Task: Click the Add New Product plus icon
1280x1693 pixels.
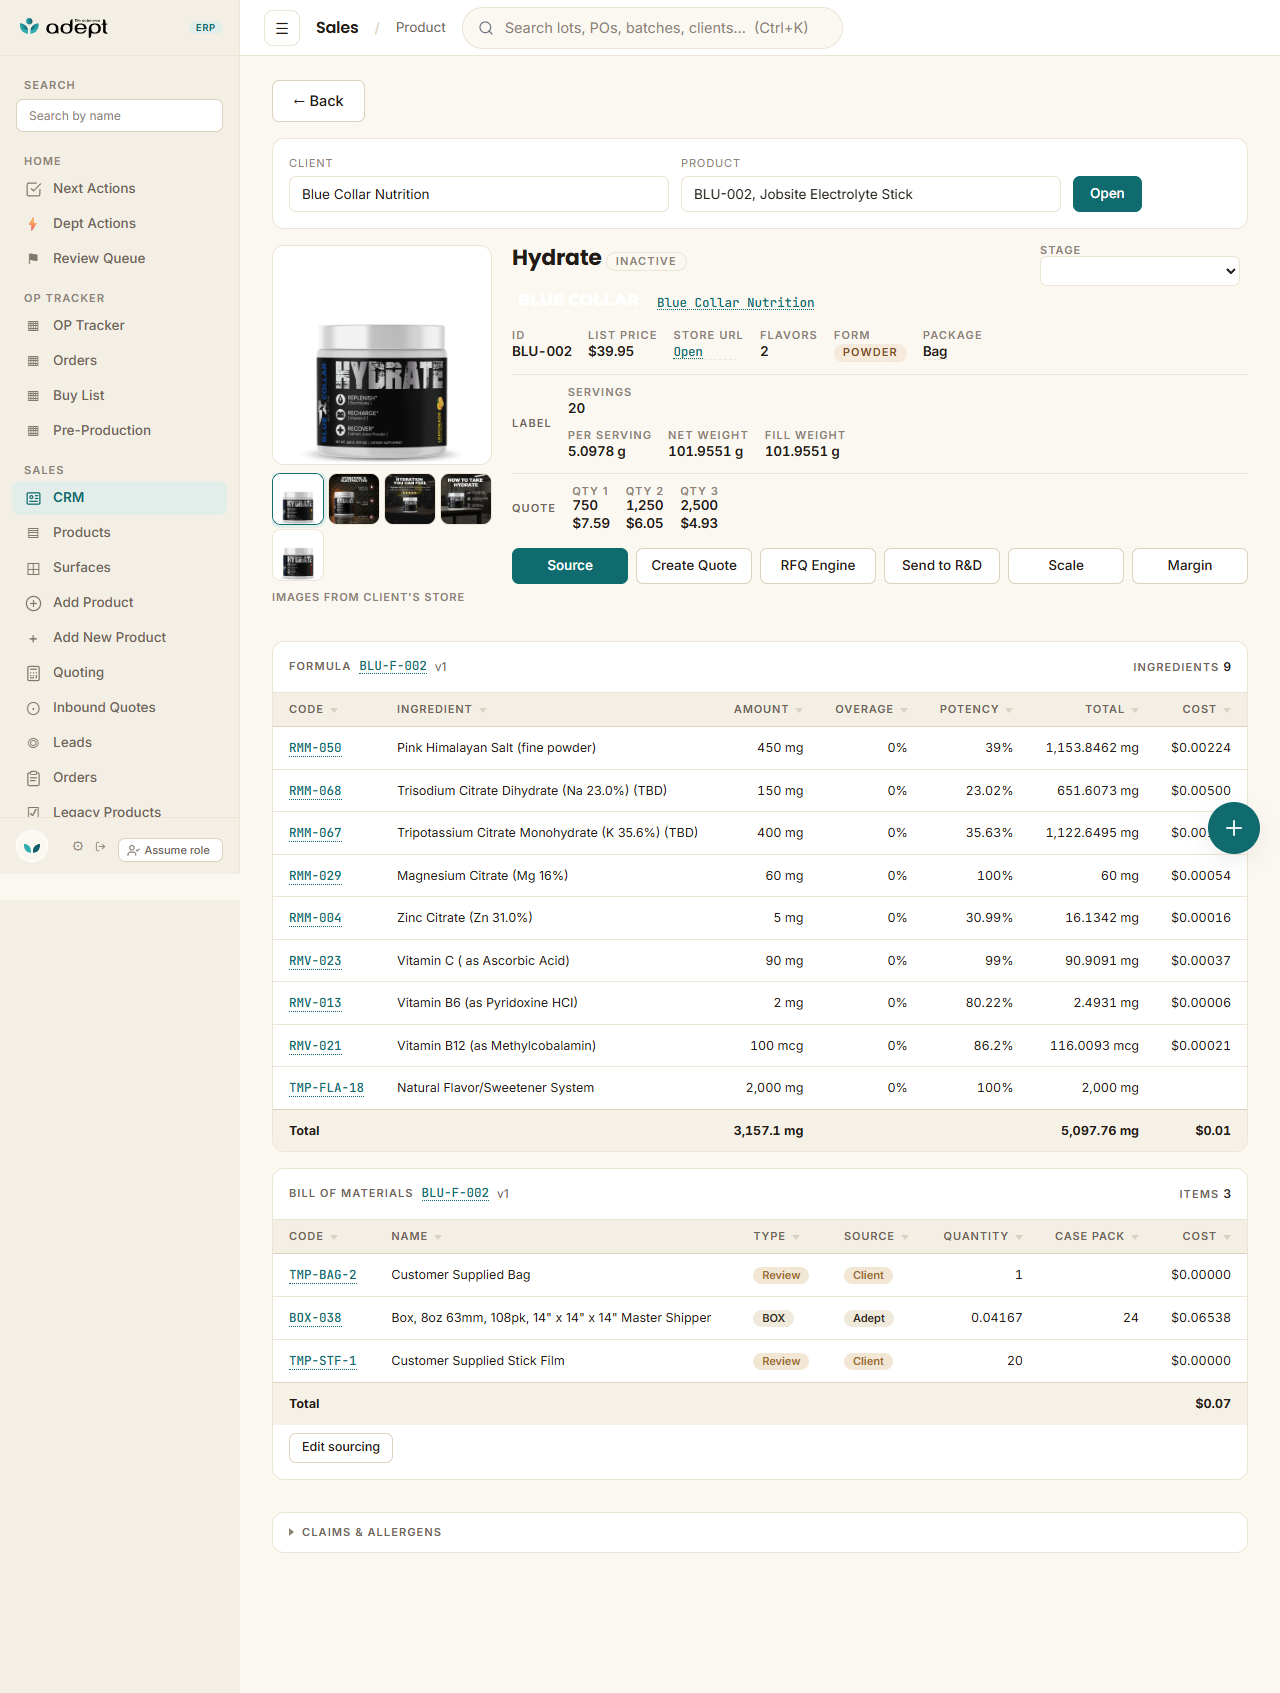Action: (33, 638)
